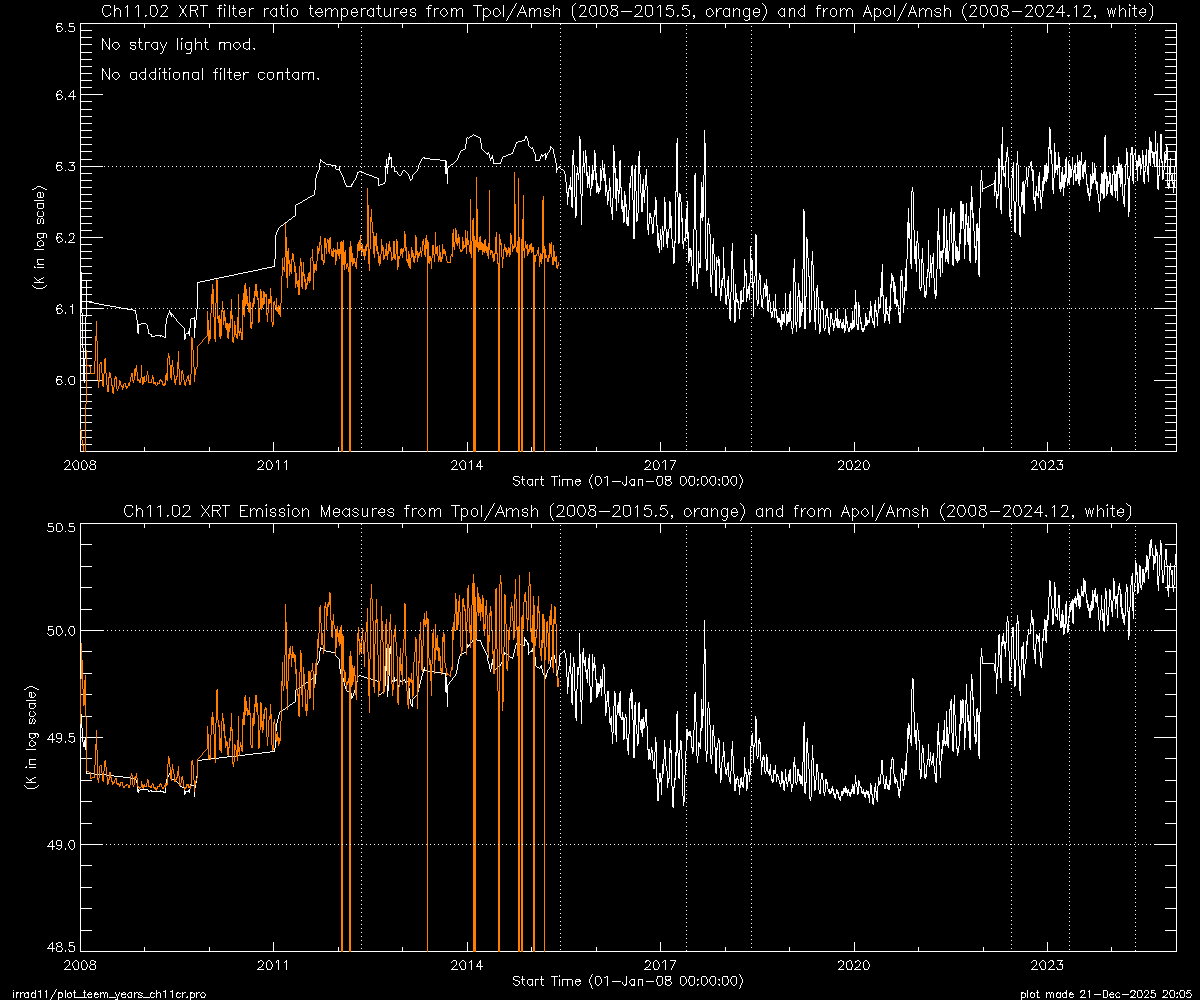Viewport: 1200px width, 1000px height.
Task: Click the 2017 year tick under the top plot
Action: [660, 465]
